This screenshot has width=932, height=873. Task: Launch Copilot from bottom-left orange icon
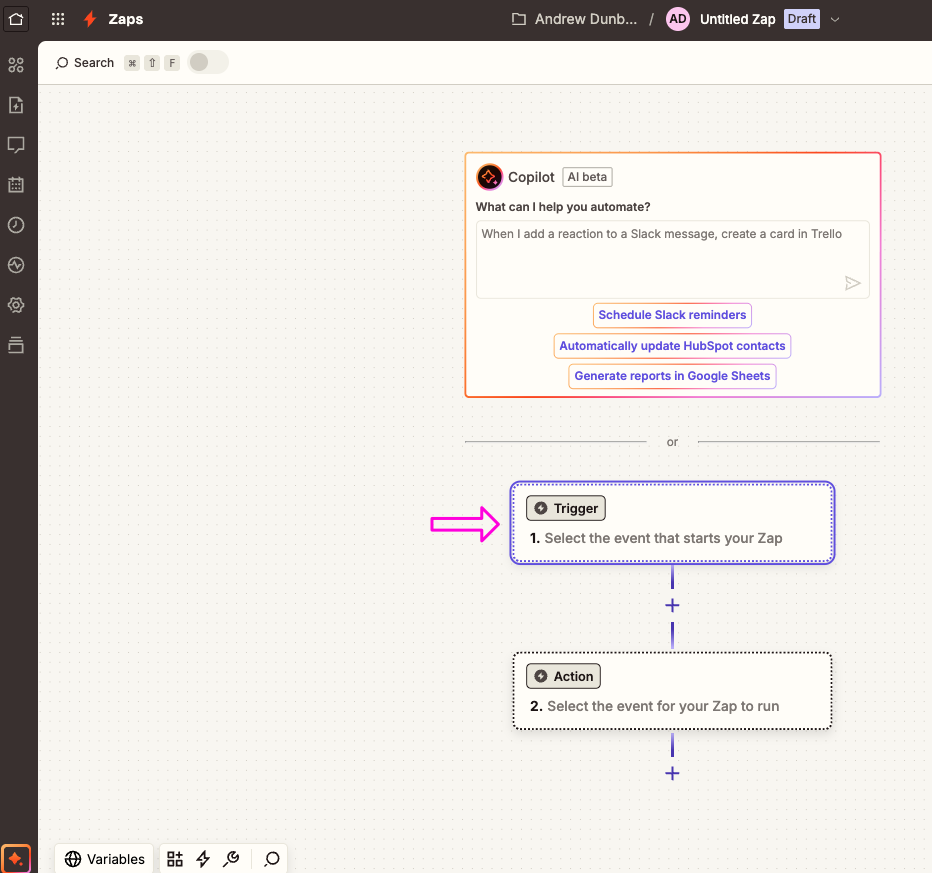16,859
